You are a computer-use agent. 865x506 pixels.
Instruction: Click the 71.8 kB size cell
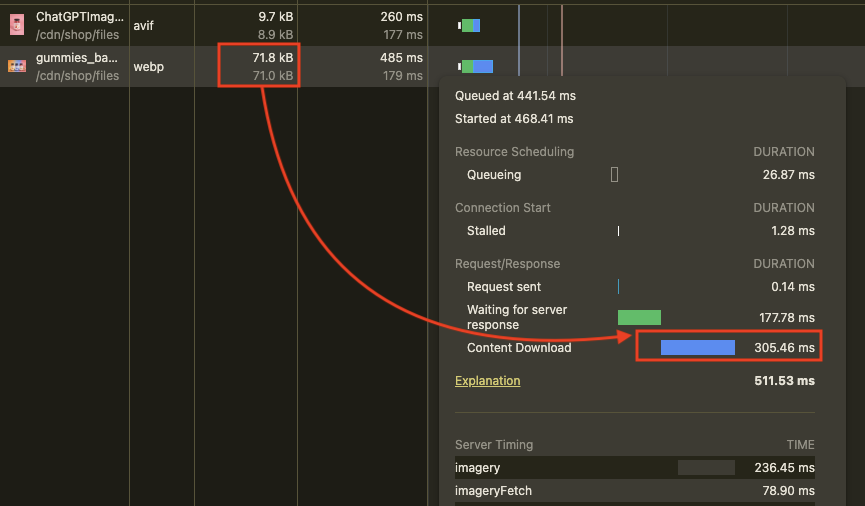pos(272,59)
